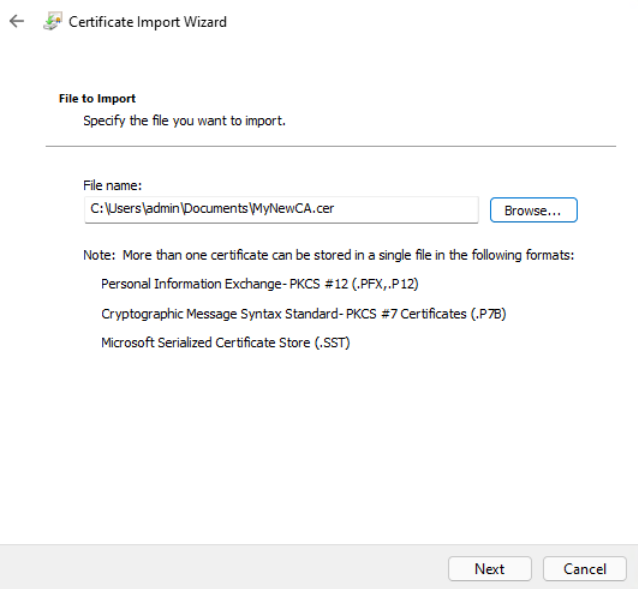Go back using the arrow icon
The width and height of the screenshot is (638, 589).
click(x=17, y=21)
